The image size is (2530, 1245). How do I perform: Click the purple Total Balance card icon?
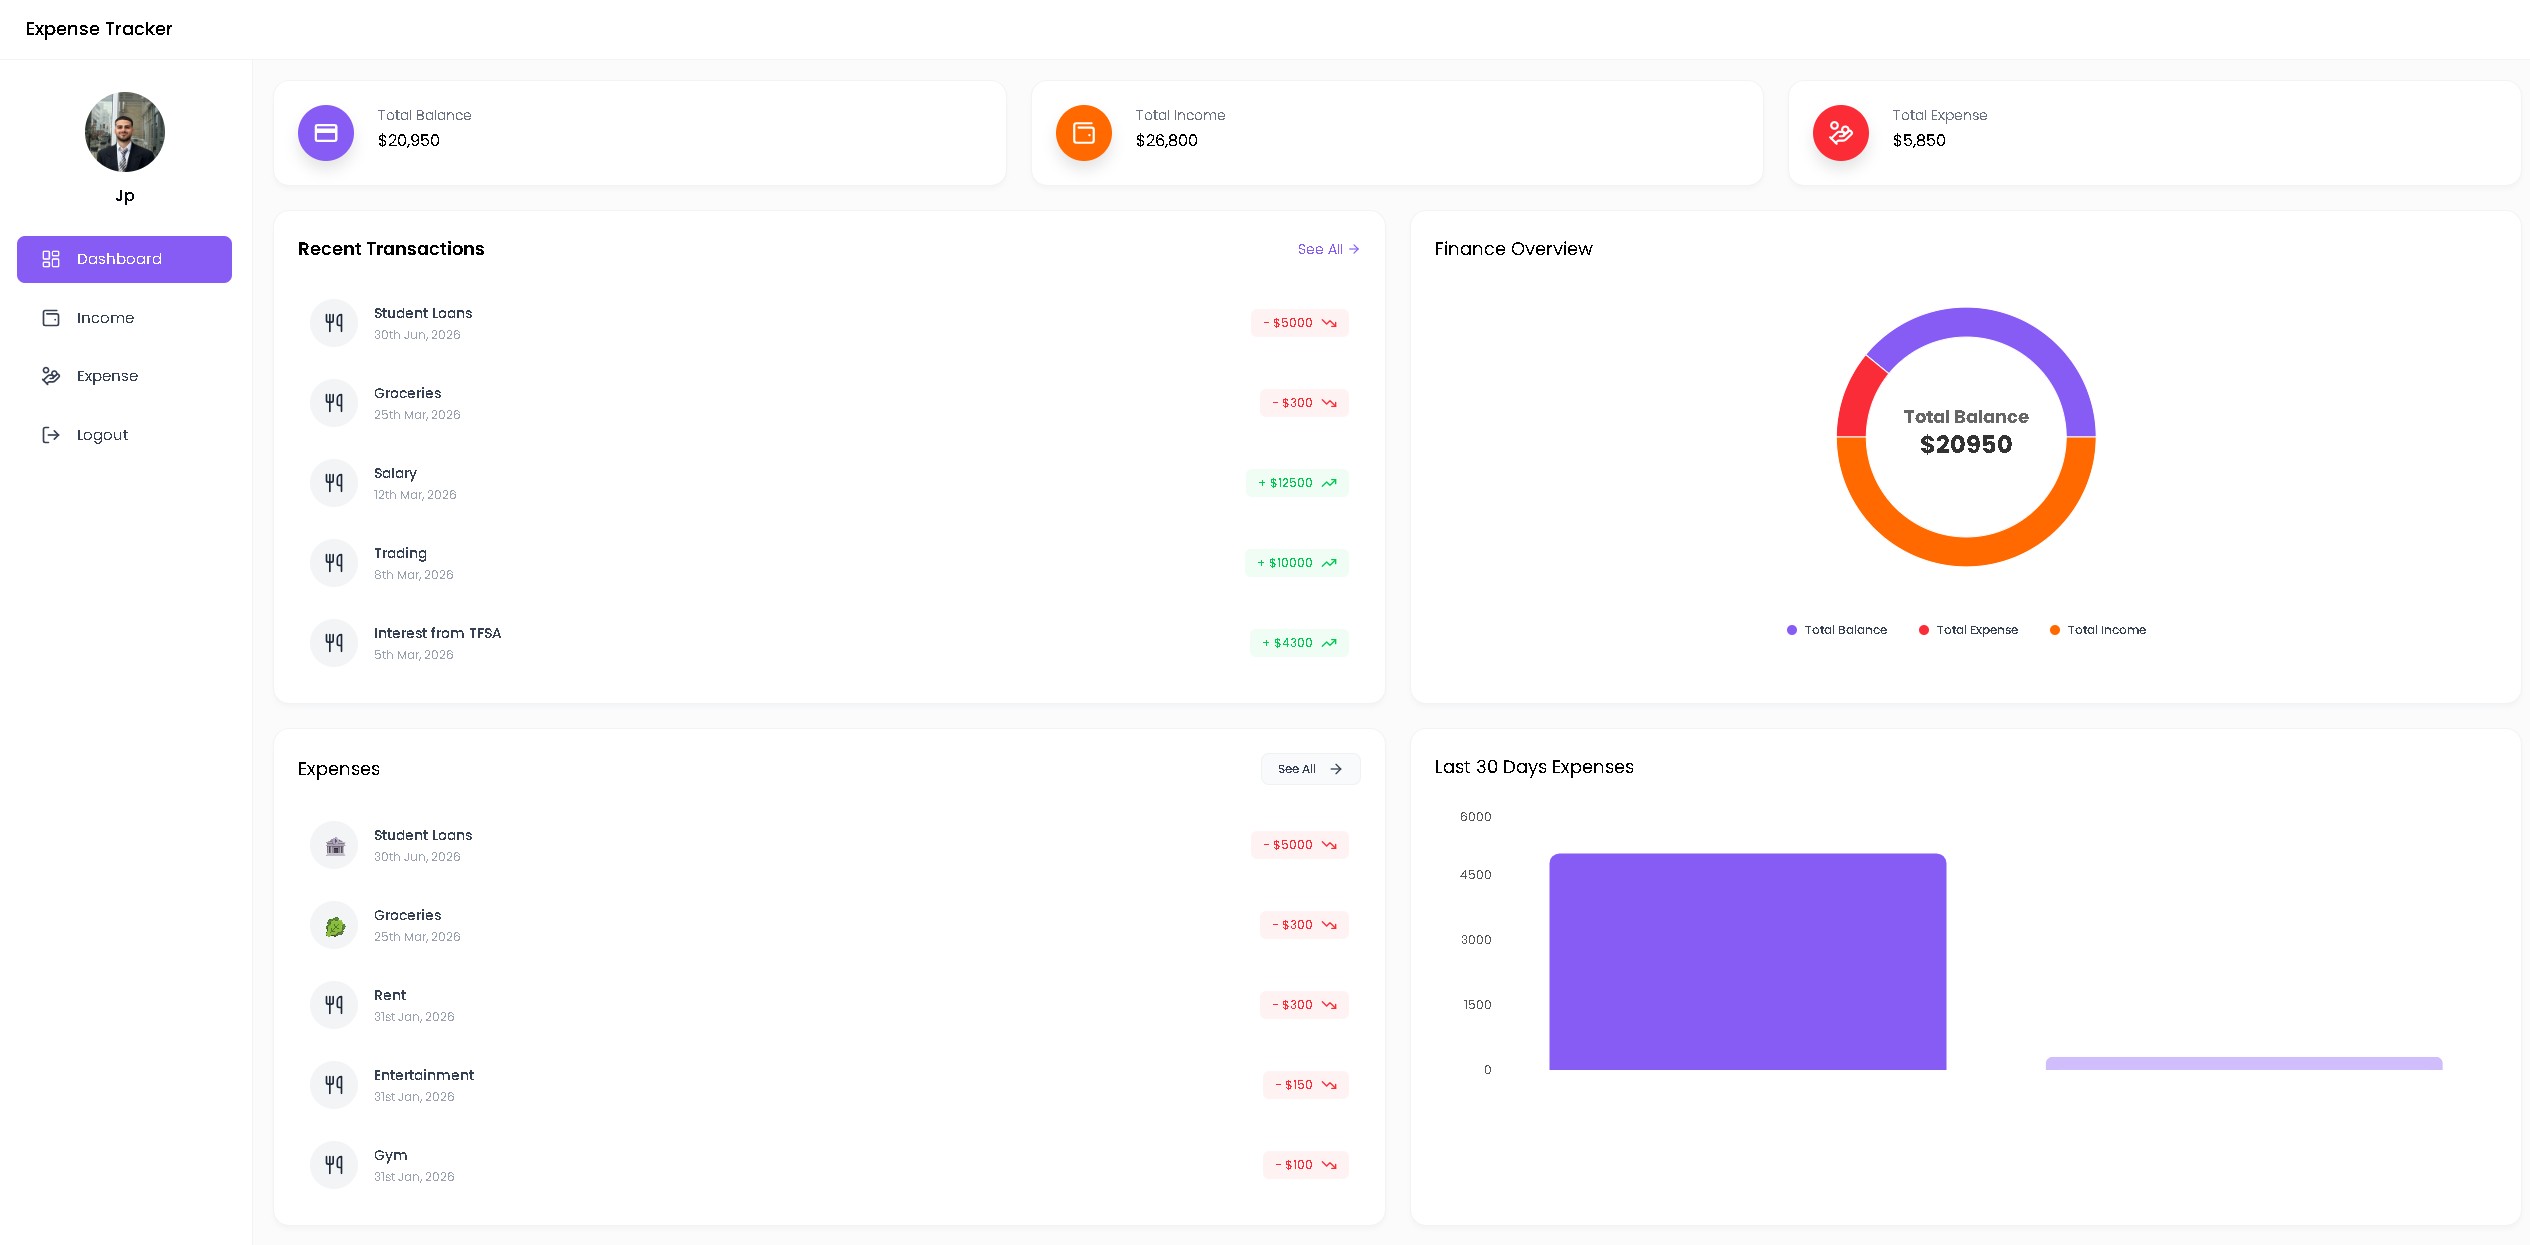tap(326, 133)
